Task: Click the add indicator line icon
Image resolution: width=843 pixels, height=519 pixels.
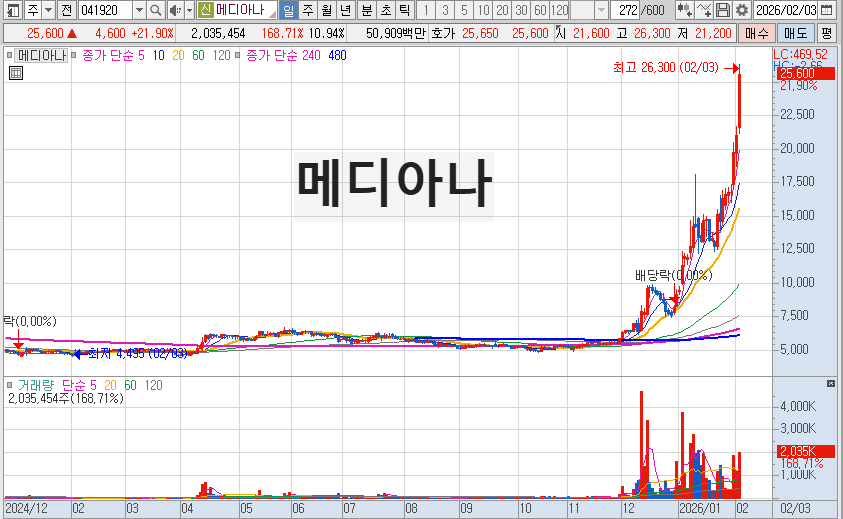Action: (x=704, y=10)
